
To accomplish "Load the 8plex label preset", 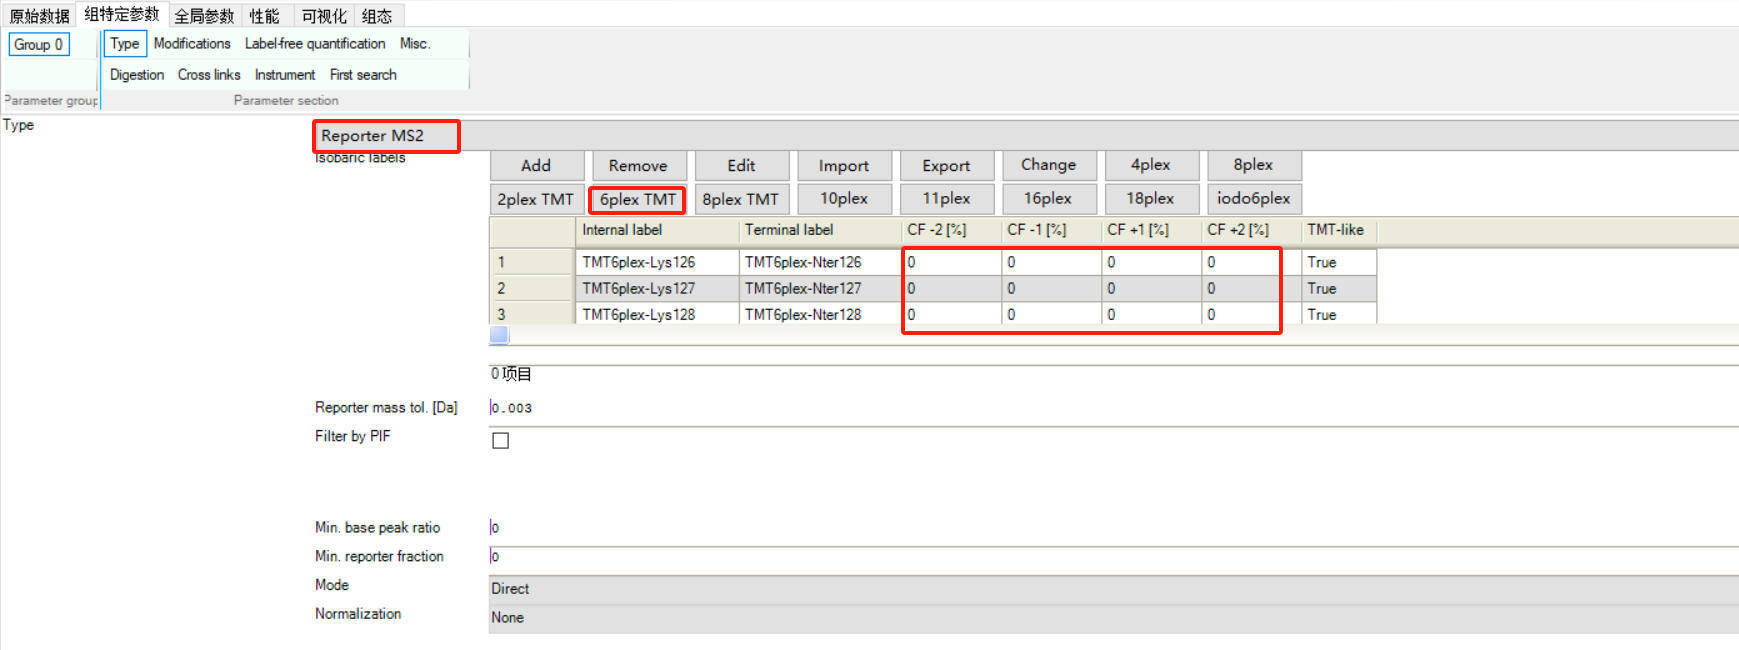I will click(x=1253, y=165).
